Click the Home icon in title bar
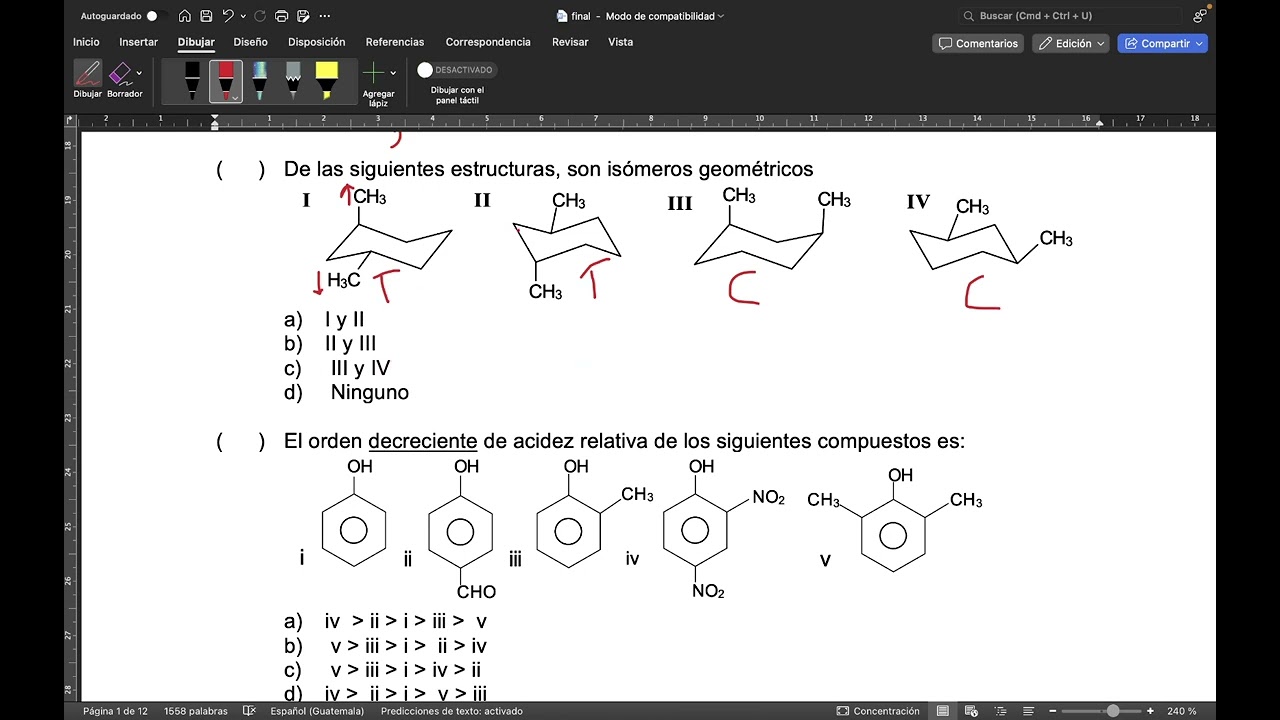 (185, 16)
